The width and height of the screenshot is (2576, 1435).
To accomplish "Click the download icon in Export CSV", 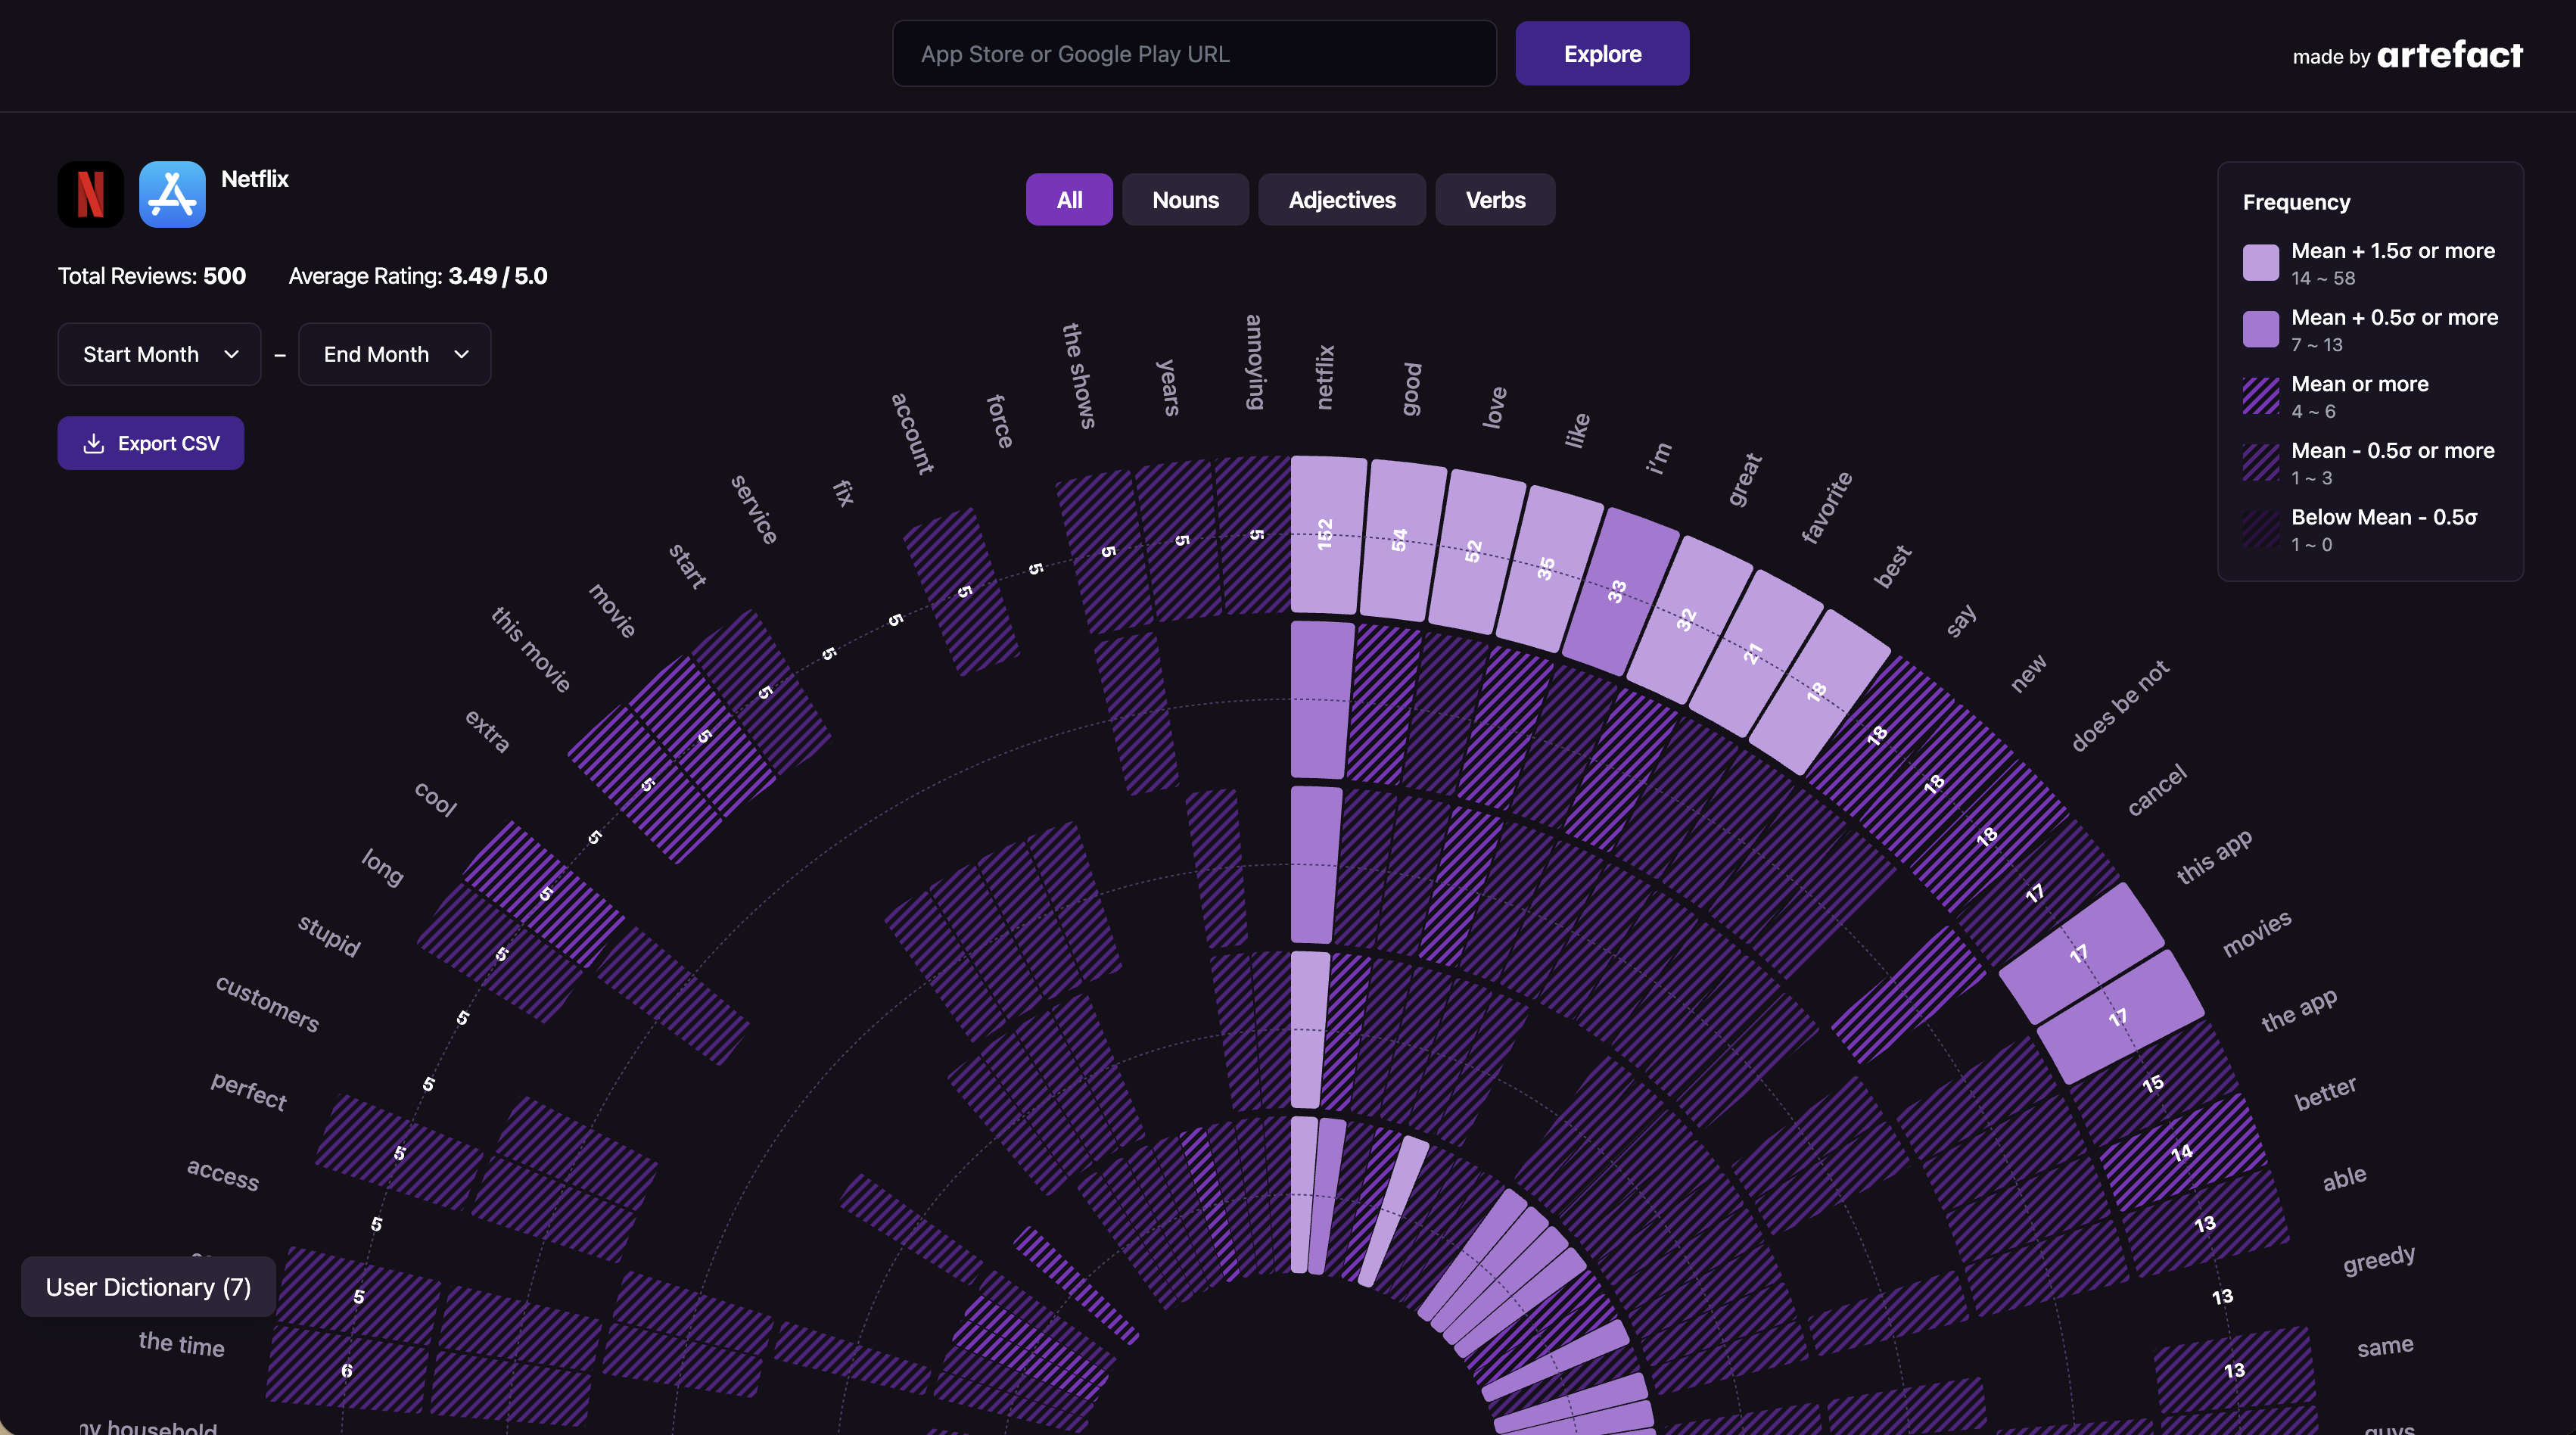I will tap(94, 443).
